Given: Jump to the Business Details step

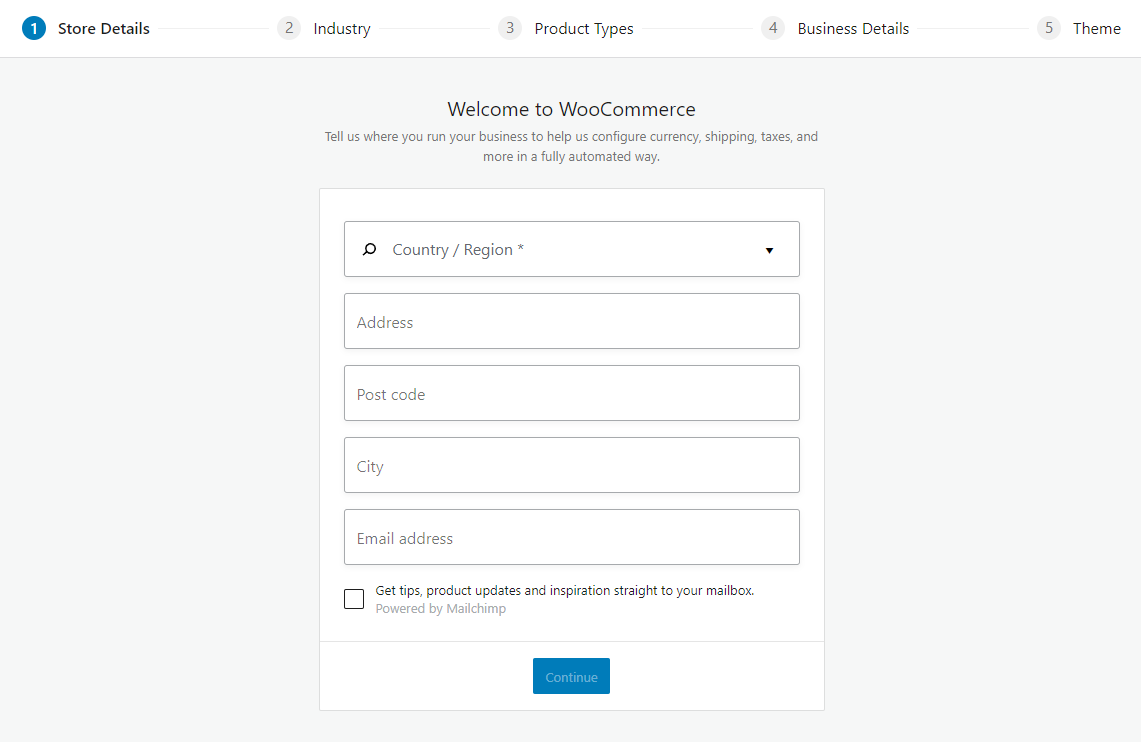Looking at the screenshot, I should [853, 28].
